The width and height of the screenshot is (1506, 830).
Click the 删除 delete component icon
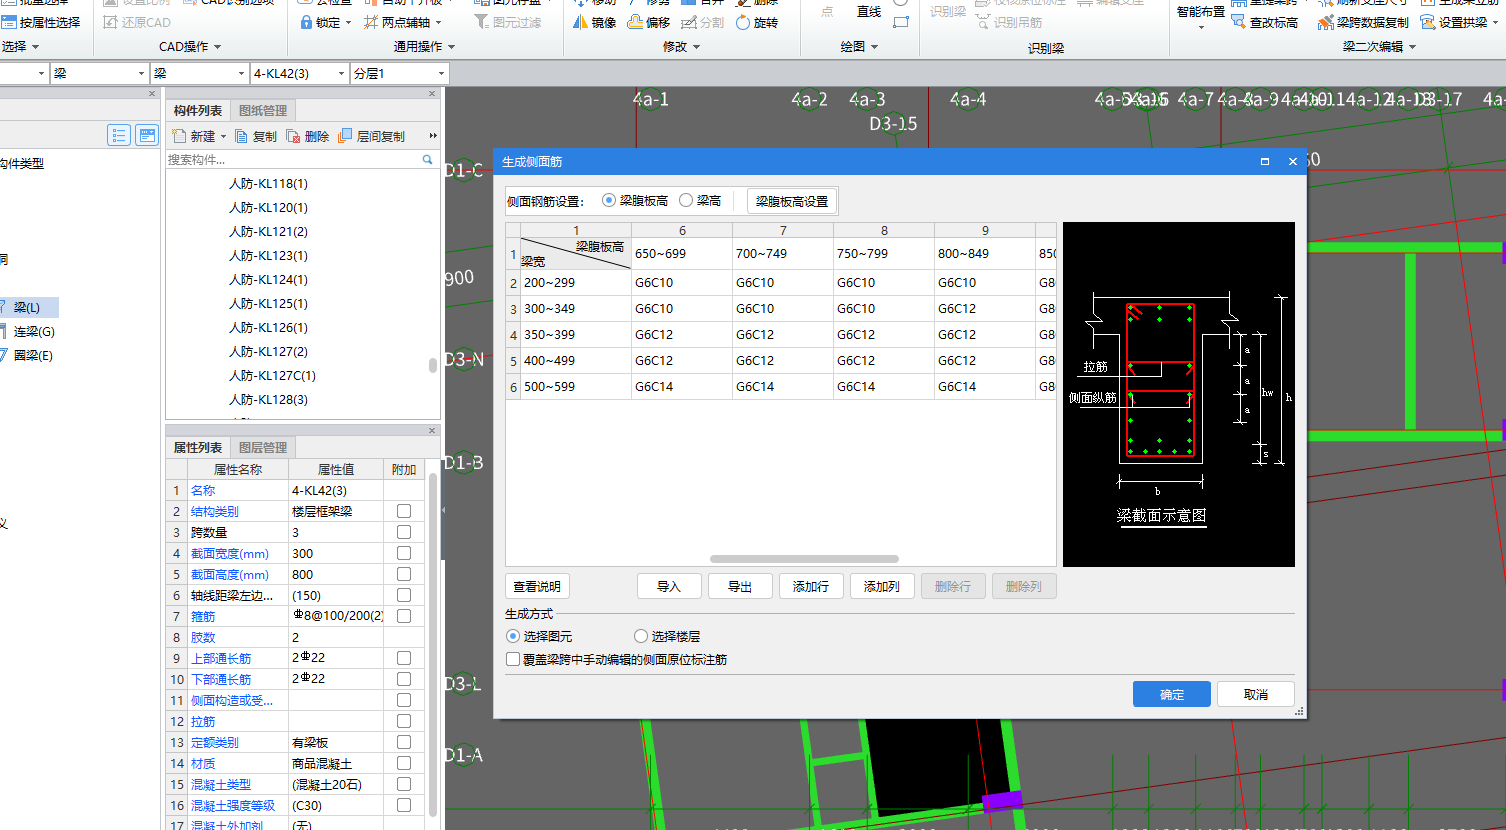click(x=293, y=136)
